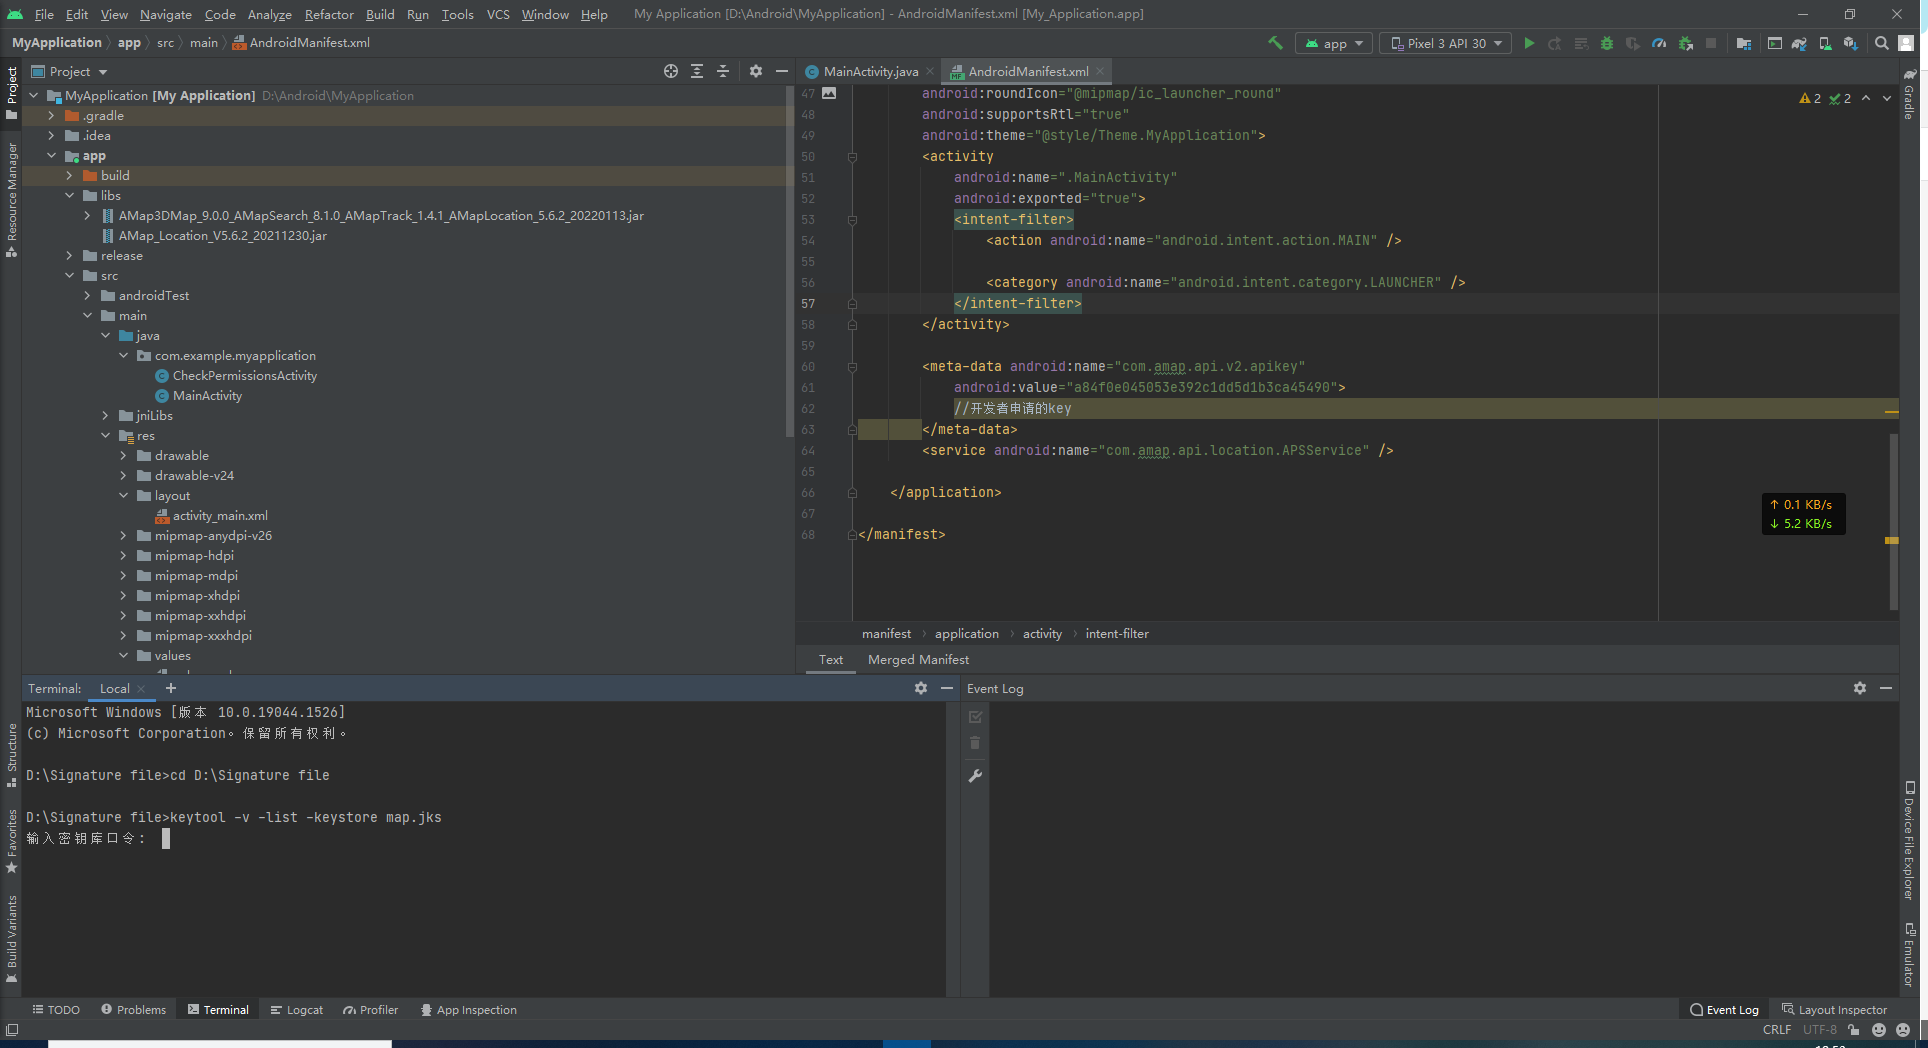Collapse the res folder

[x=105, y=436]
